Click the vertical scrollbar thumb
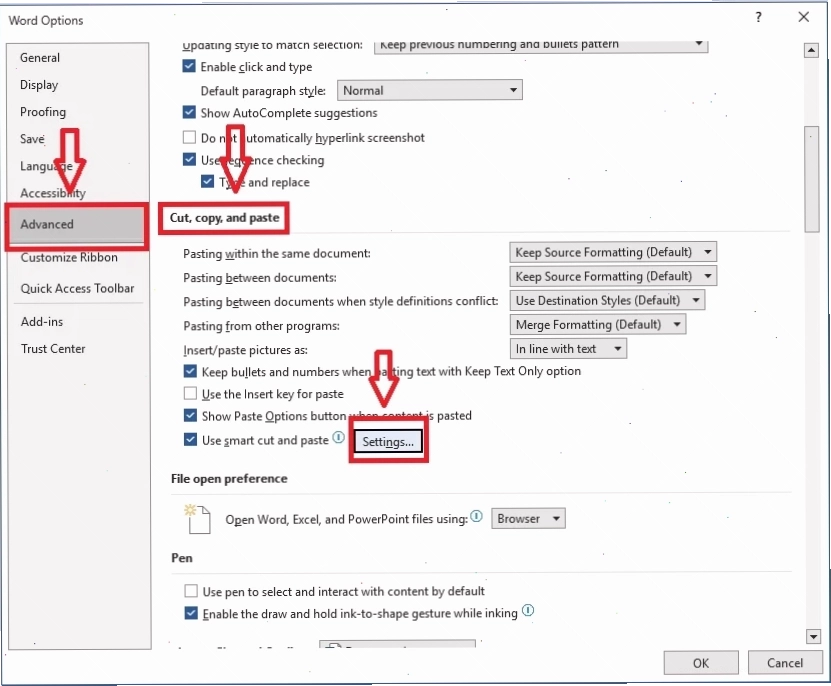 pyautogui.click(x=811, y=179)
